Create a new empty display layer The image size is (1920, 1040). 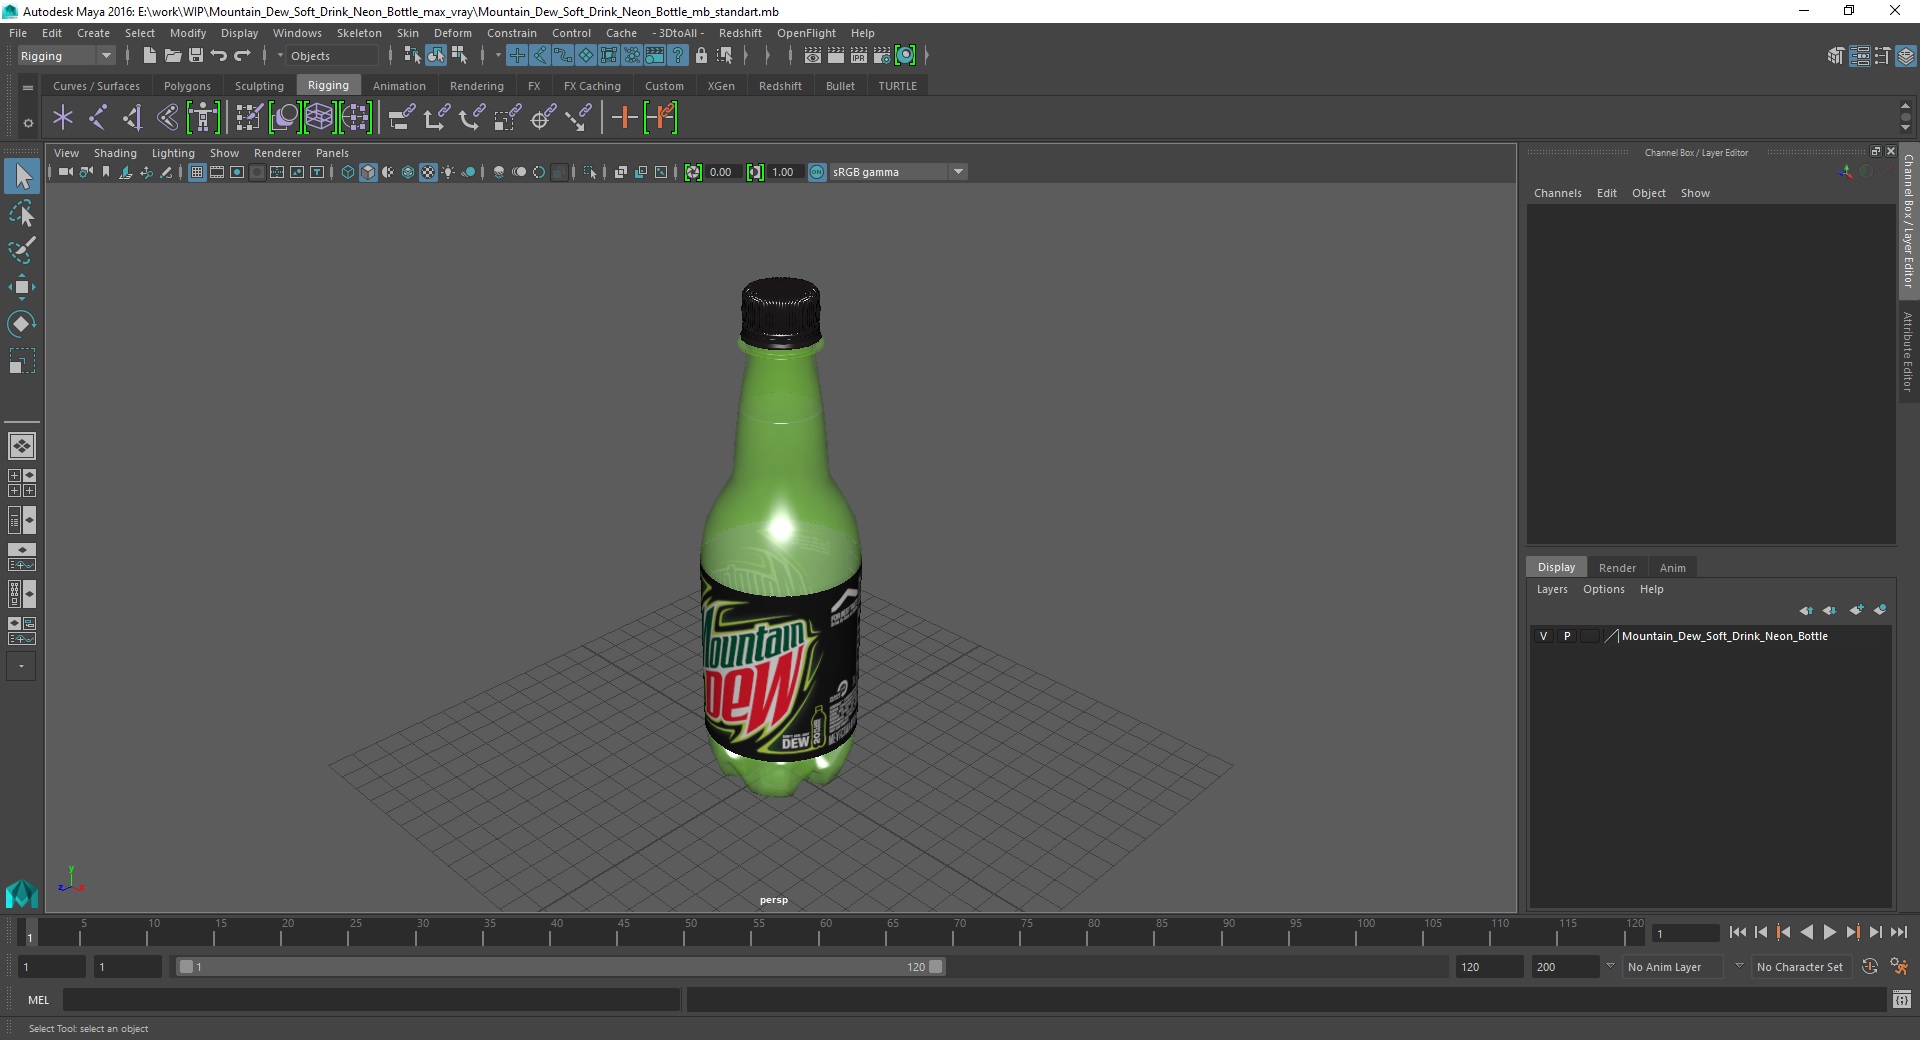(x=1857, y=610)
